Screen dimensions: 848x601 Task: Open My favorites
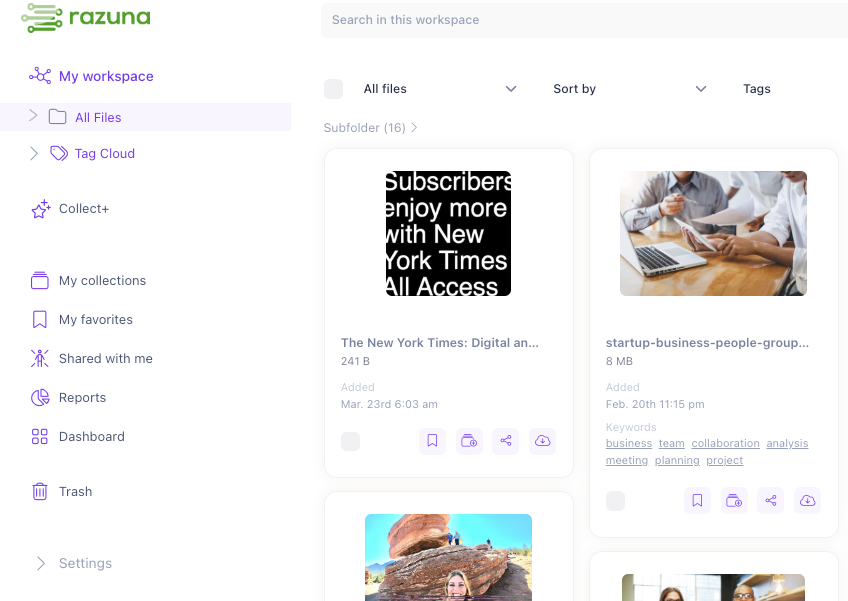click(96, 319)
